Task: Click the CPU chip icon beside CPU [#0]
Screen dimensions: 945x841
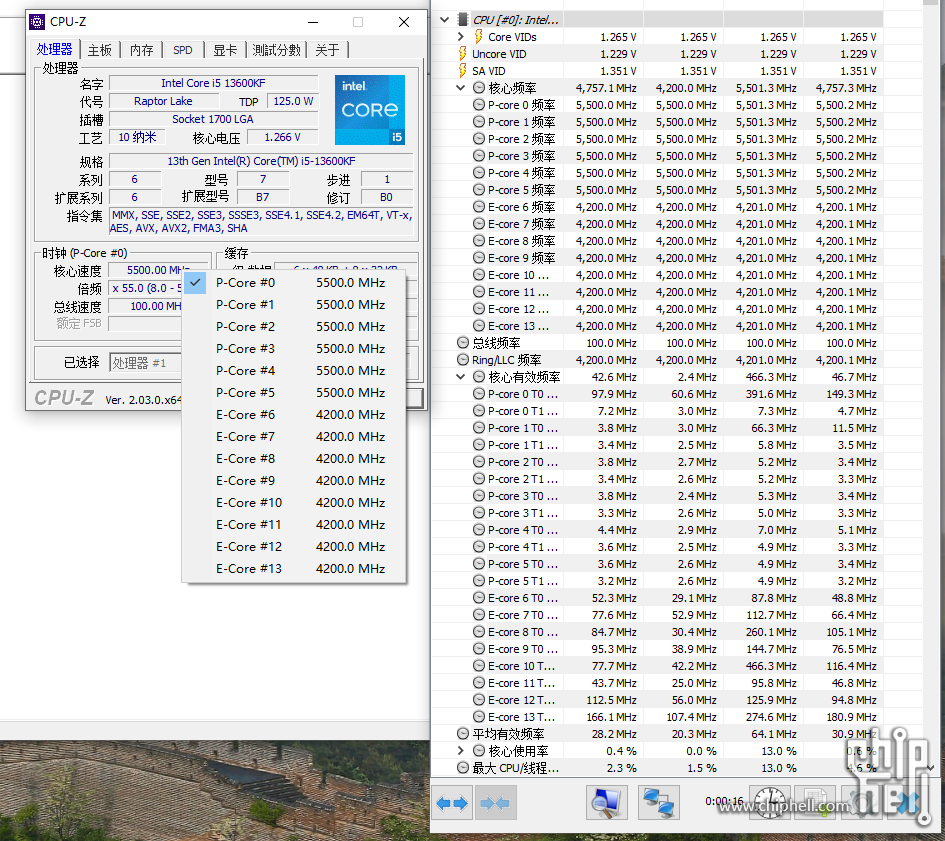Action: (463, 20)
